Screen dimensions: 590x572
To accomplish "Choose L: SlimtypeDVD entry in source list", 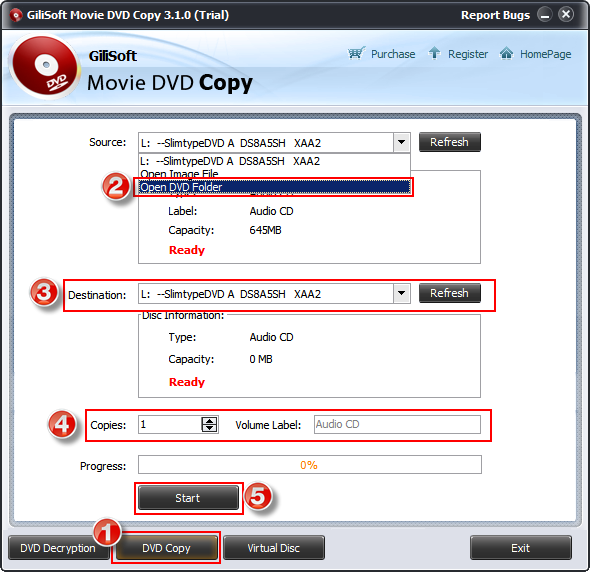I will click(274, 161).
